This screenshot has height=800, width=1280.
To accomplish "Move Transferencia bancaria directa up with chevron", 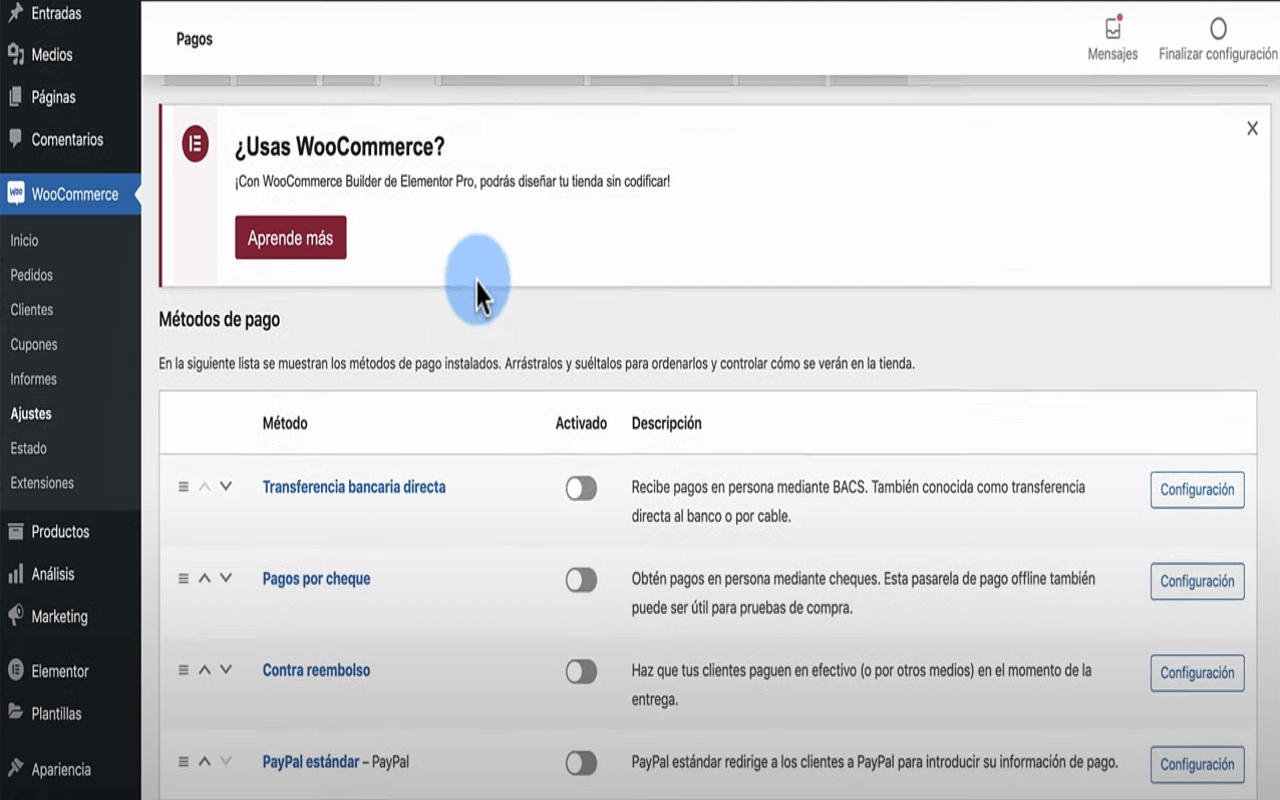I will pos(204,485).
